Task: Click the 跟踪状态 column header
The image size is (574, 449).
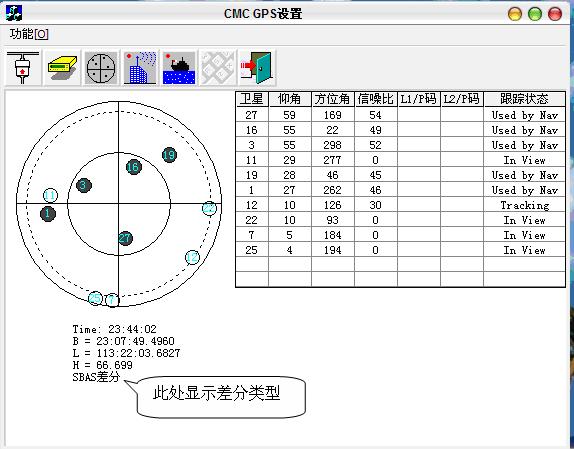Action: pos(524,99)
